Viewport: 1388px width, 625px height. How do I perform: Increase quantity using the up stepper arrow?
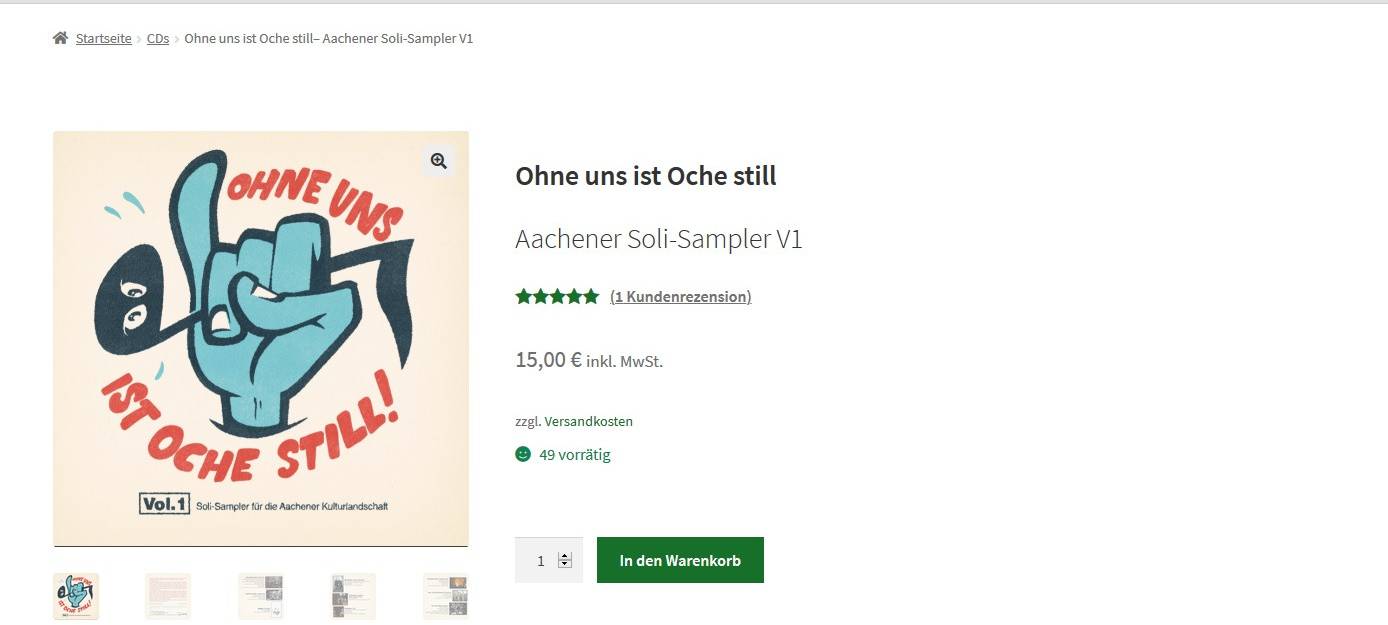click(x=566, y=553)
